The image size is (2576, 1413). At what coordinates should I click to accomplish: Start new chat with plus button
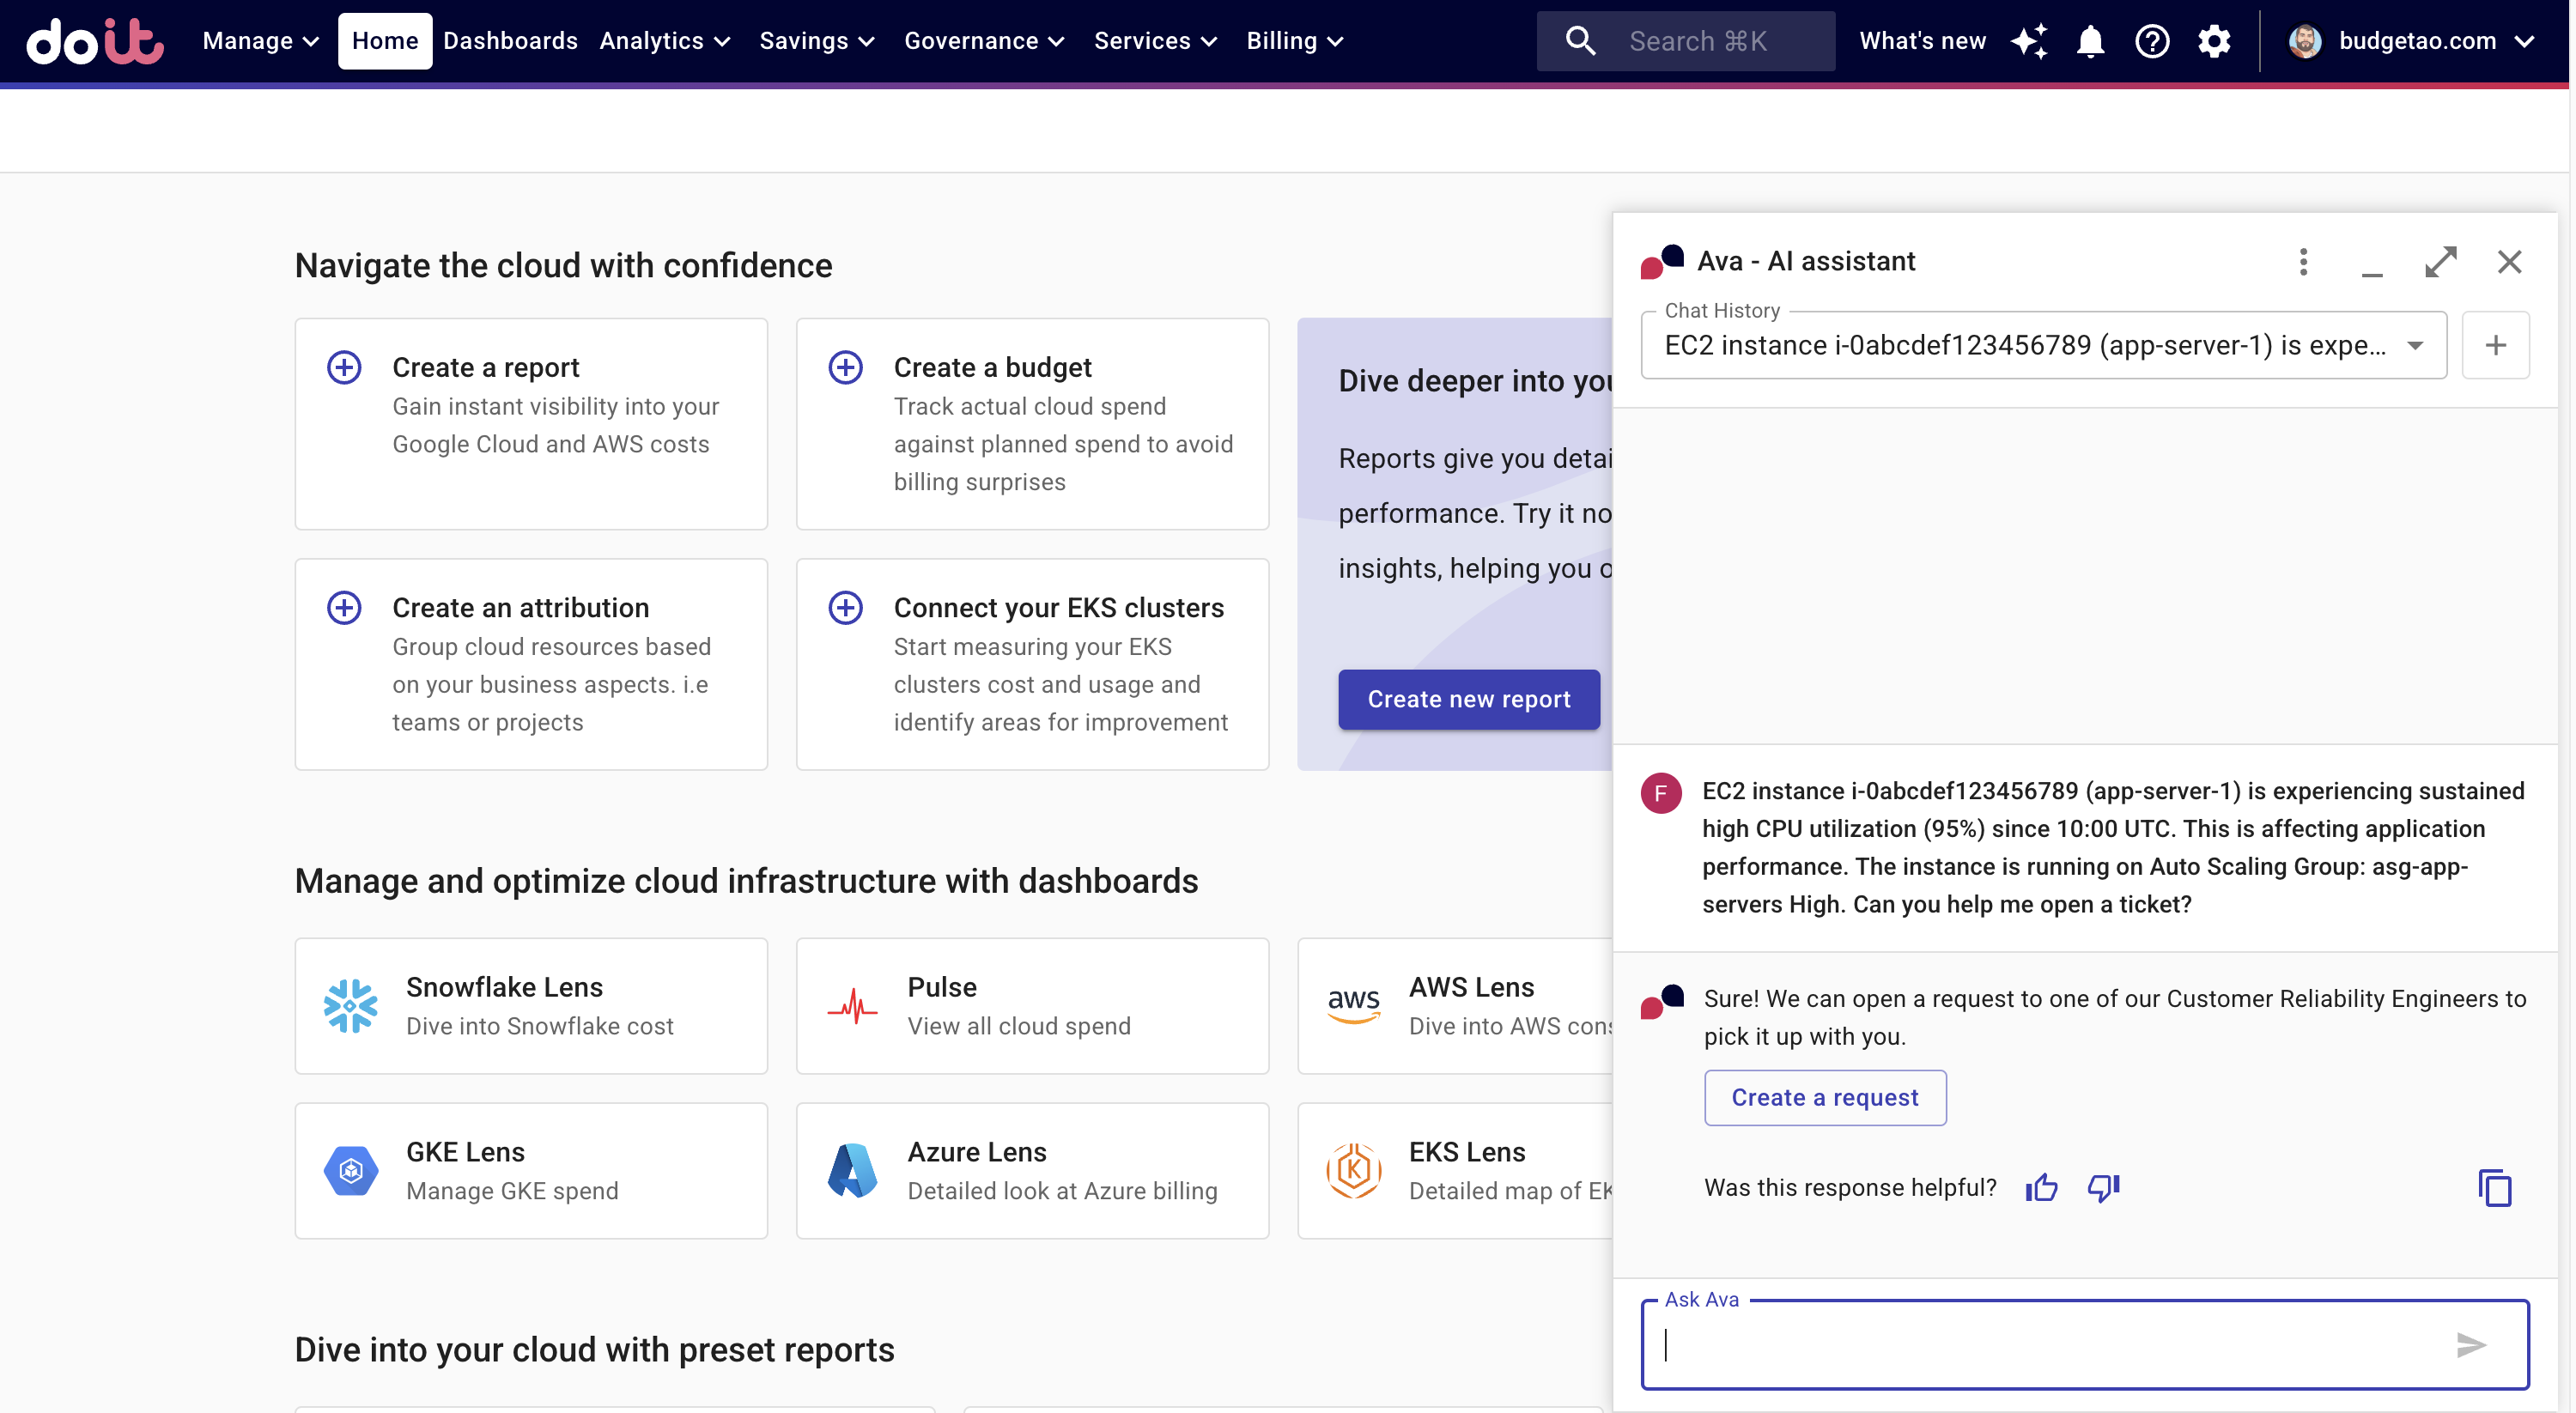[2495, 345]
